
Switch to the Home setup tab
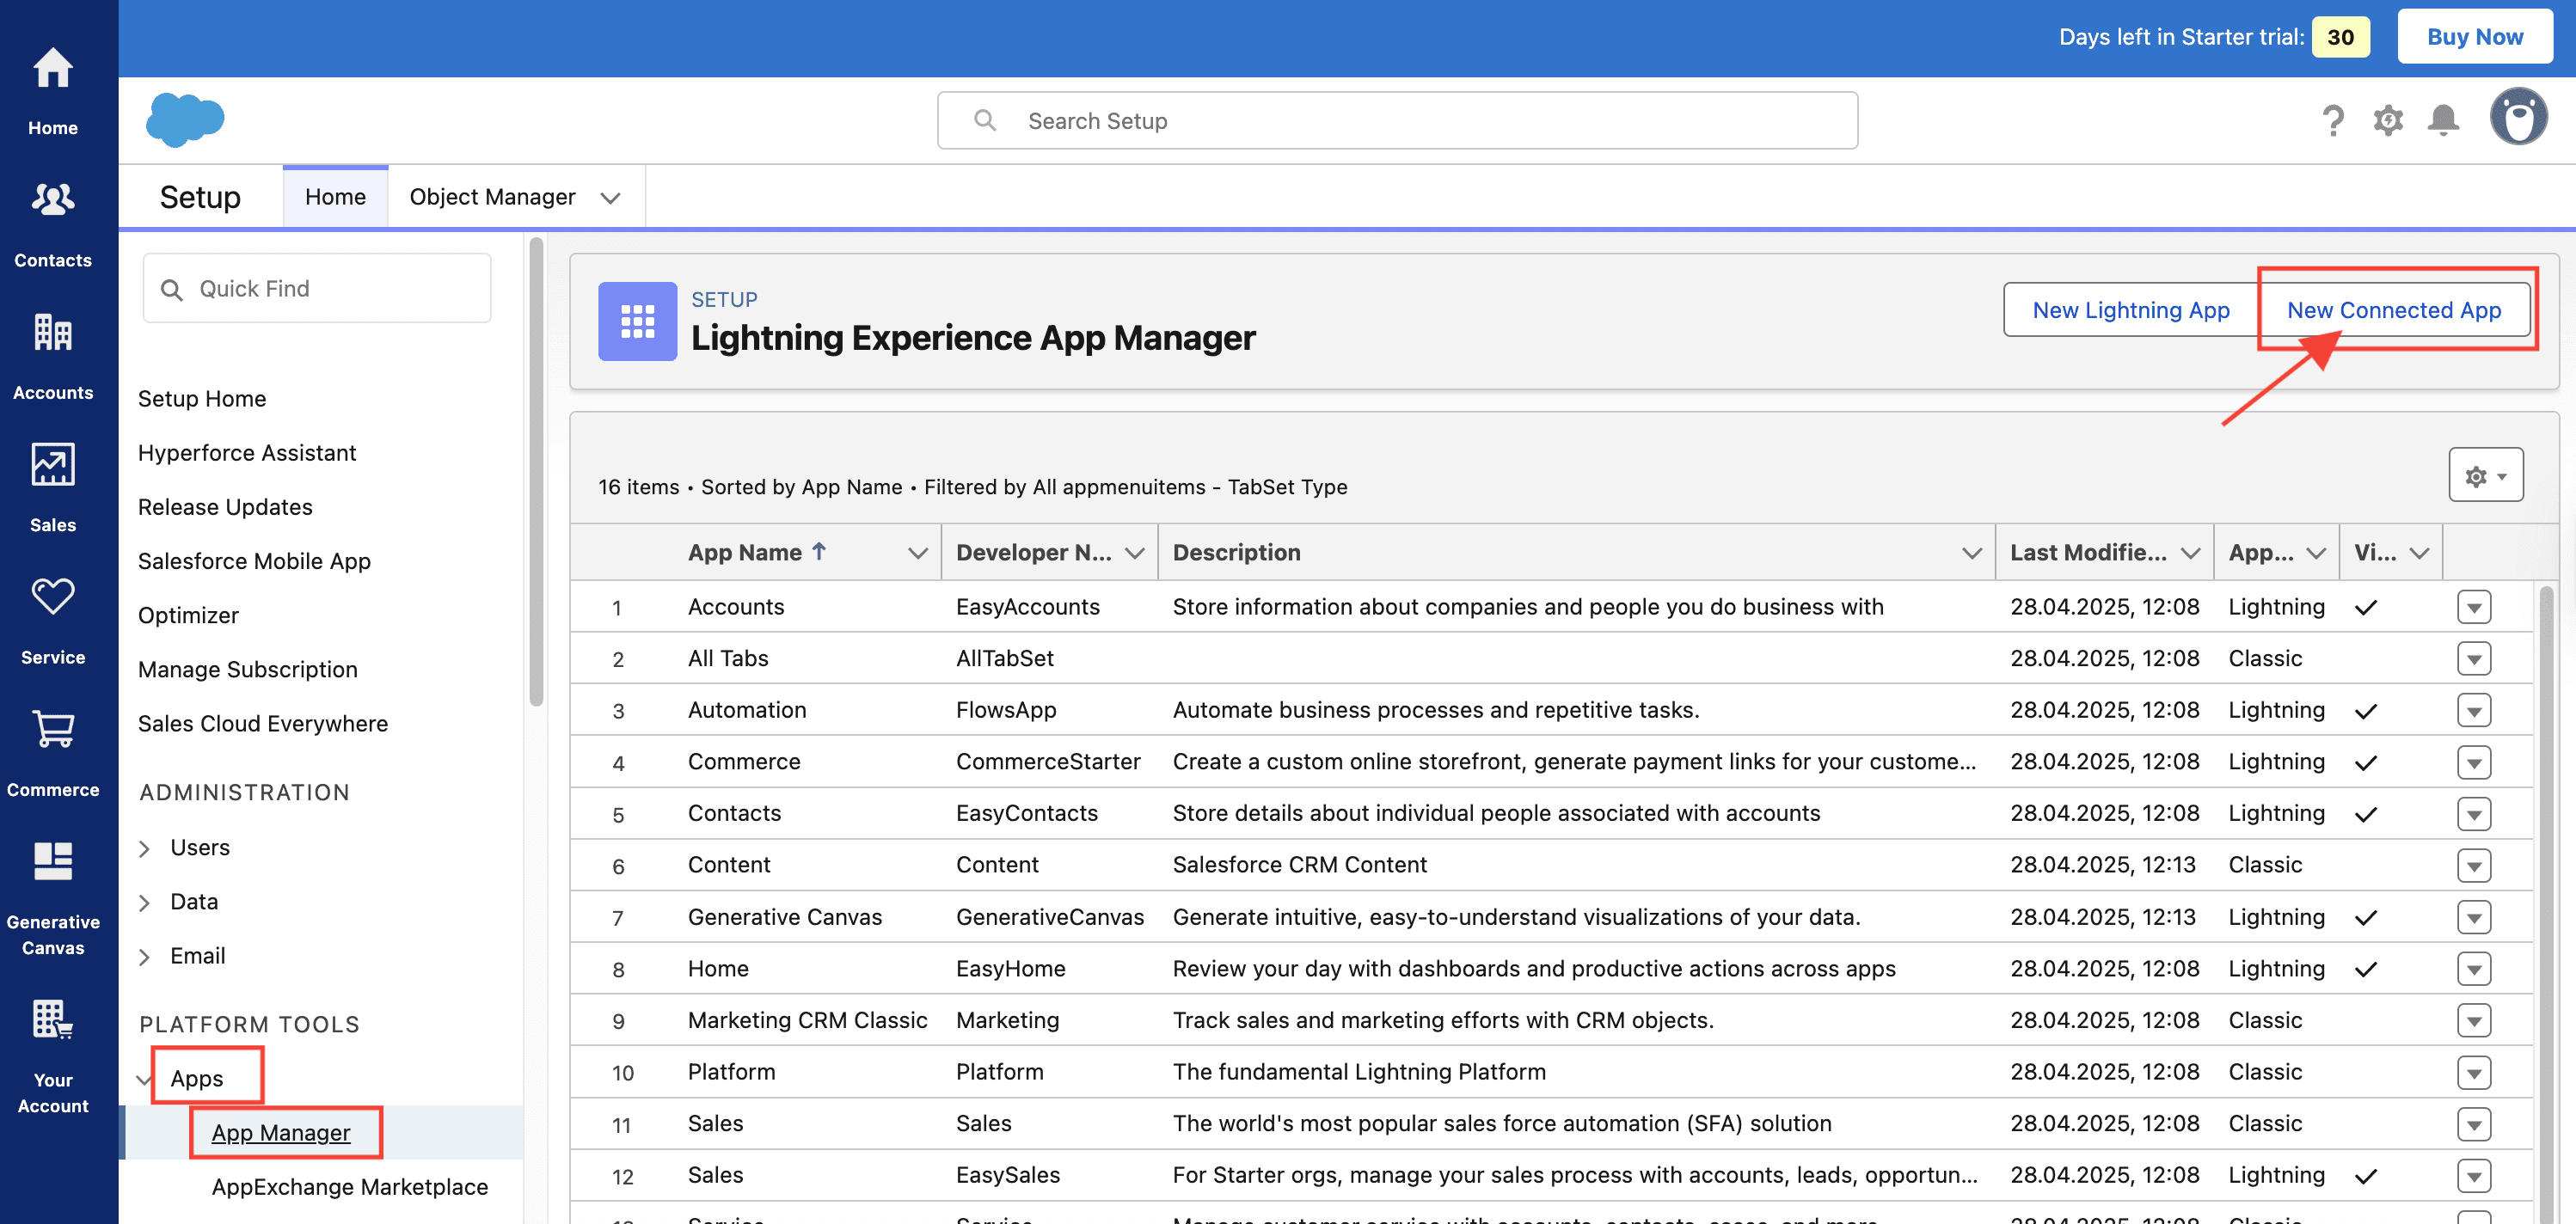coord(335,197)
